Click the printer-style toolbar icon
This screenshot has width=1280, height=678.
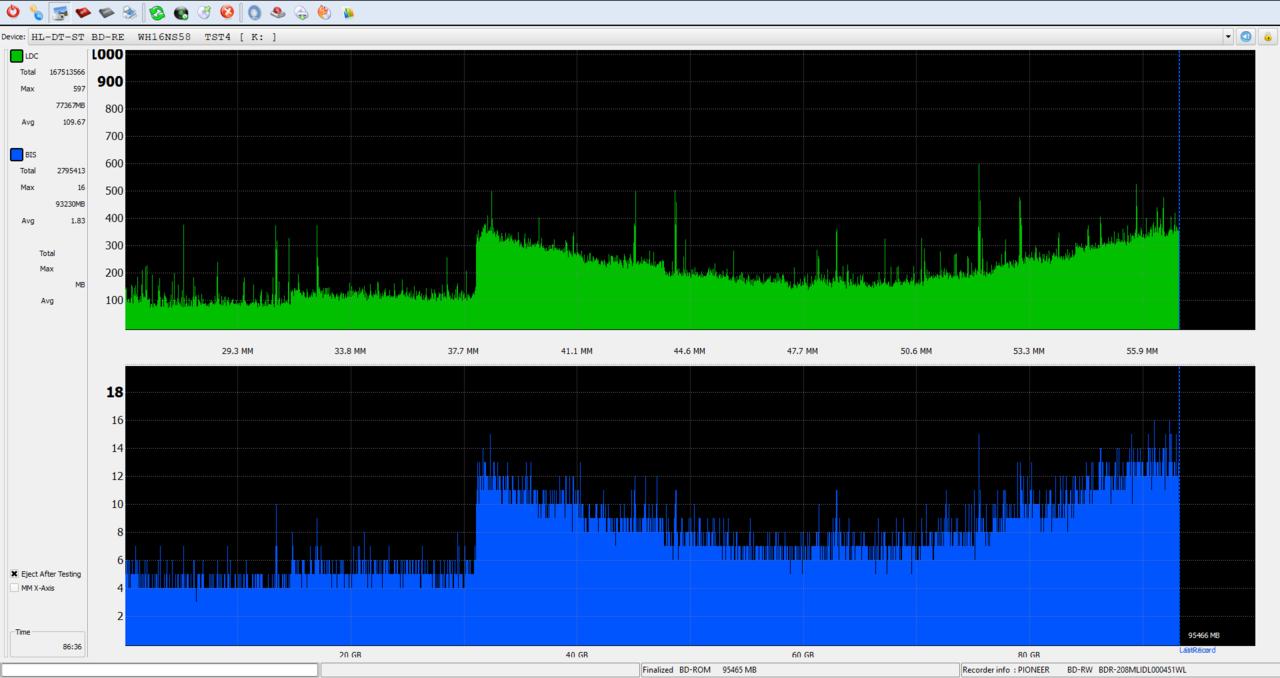pos(129,13)
